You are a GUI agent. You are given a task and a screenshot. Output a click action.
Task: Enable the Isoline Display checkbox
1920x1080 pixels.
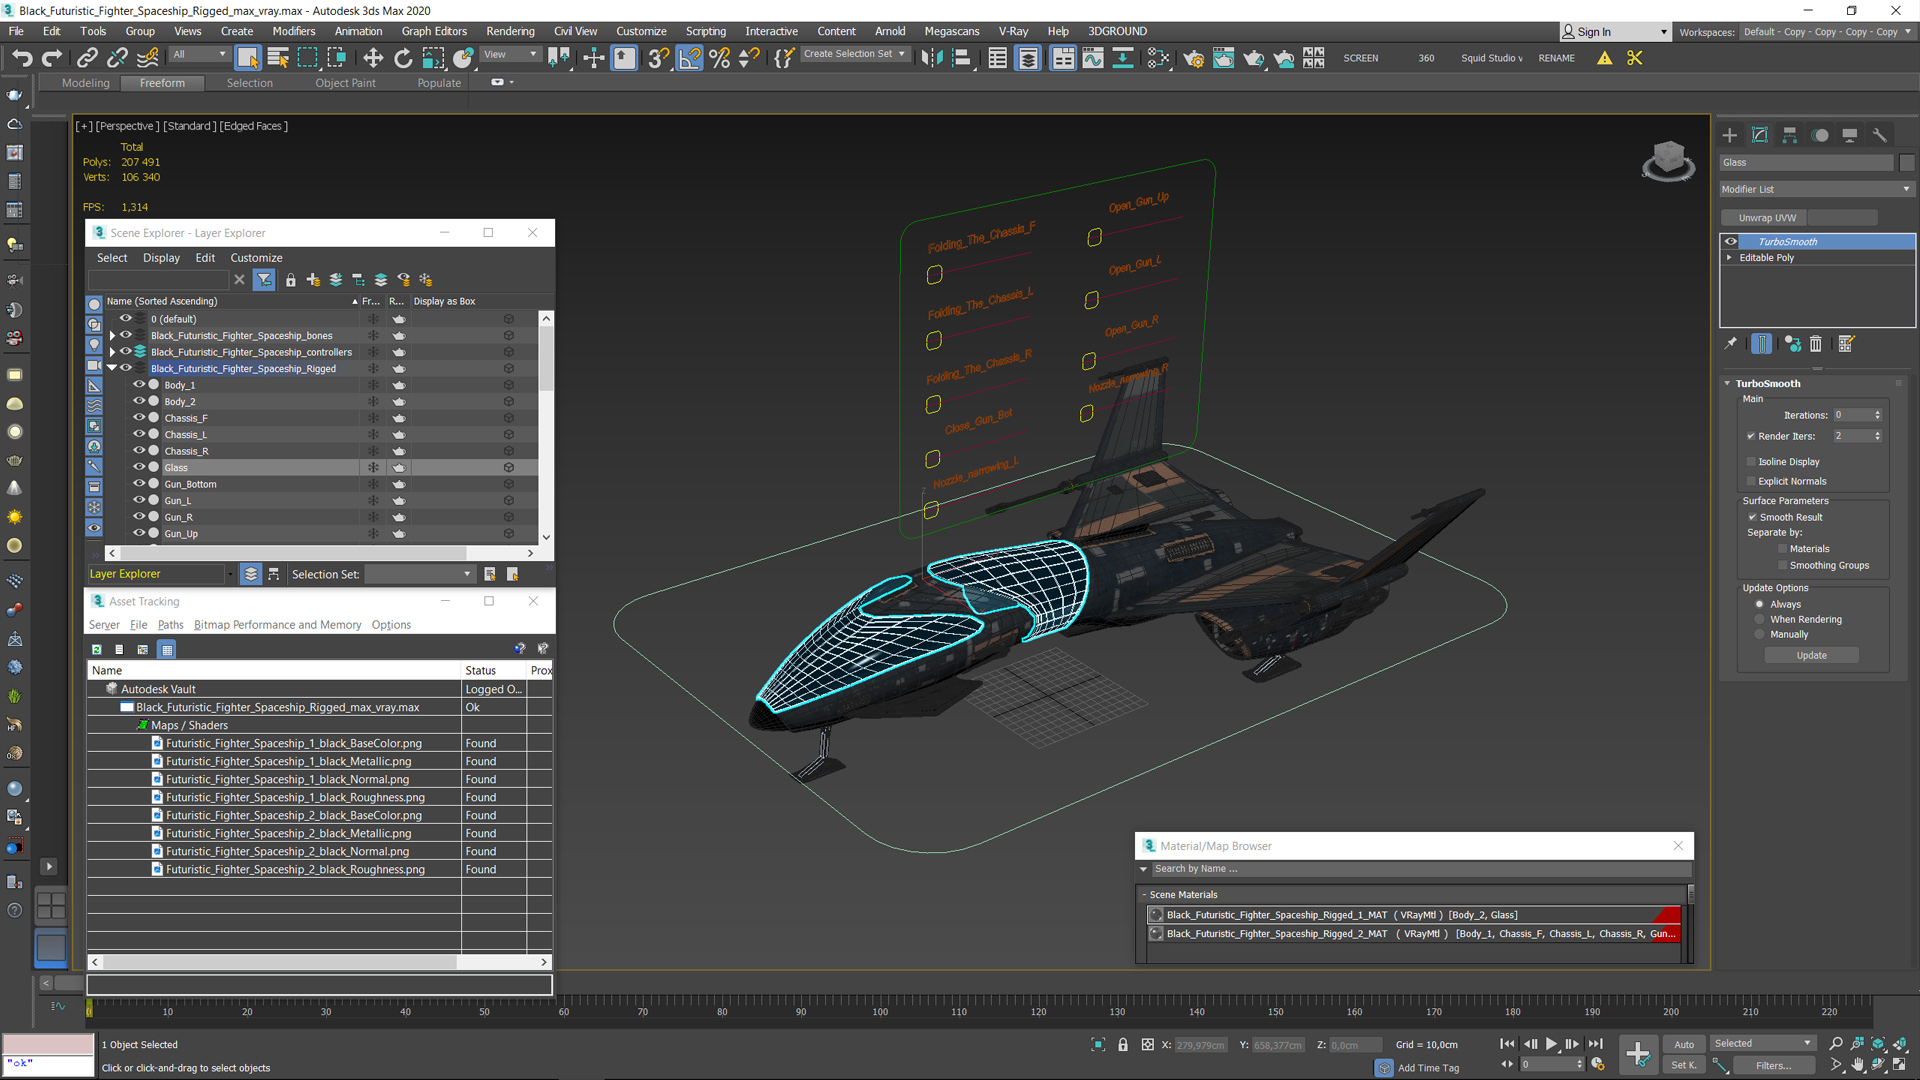click(1751, 462)
